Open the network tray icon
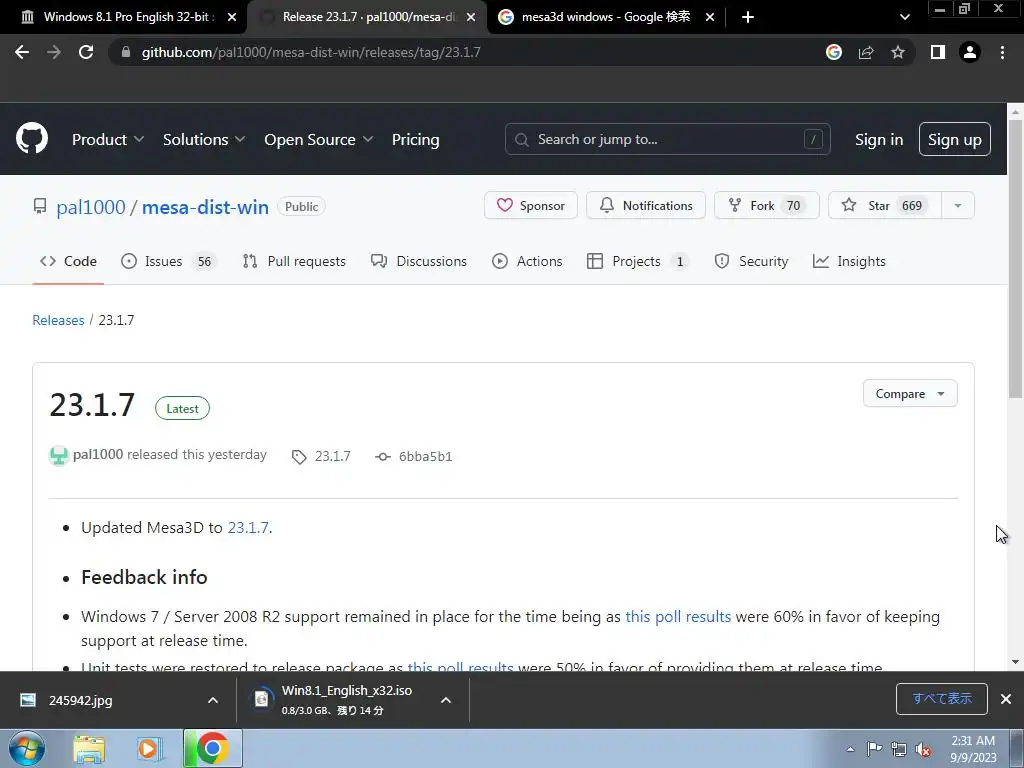This screenshot has width=1024, height=768. (899, 749)
